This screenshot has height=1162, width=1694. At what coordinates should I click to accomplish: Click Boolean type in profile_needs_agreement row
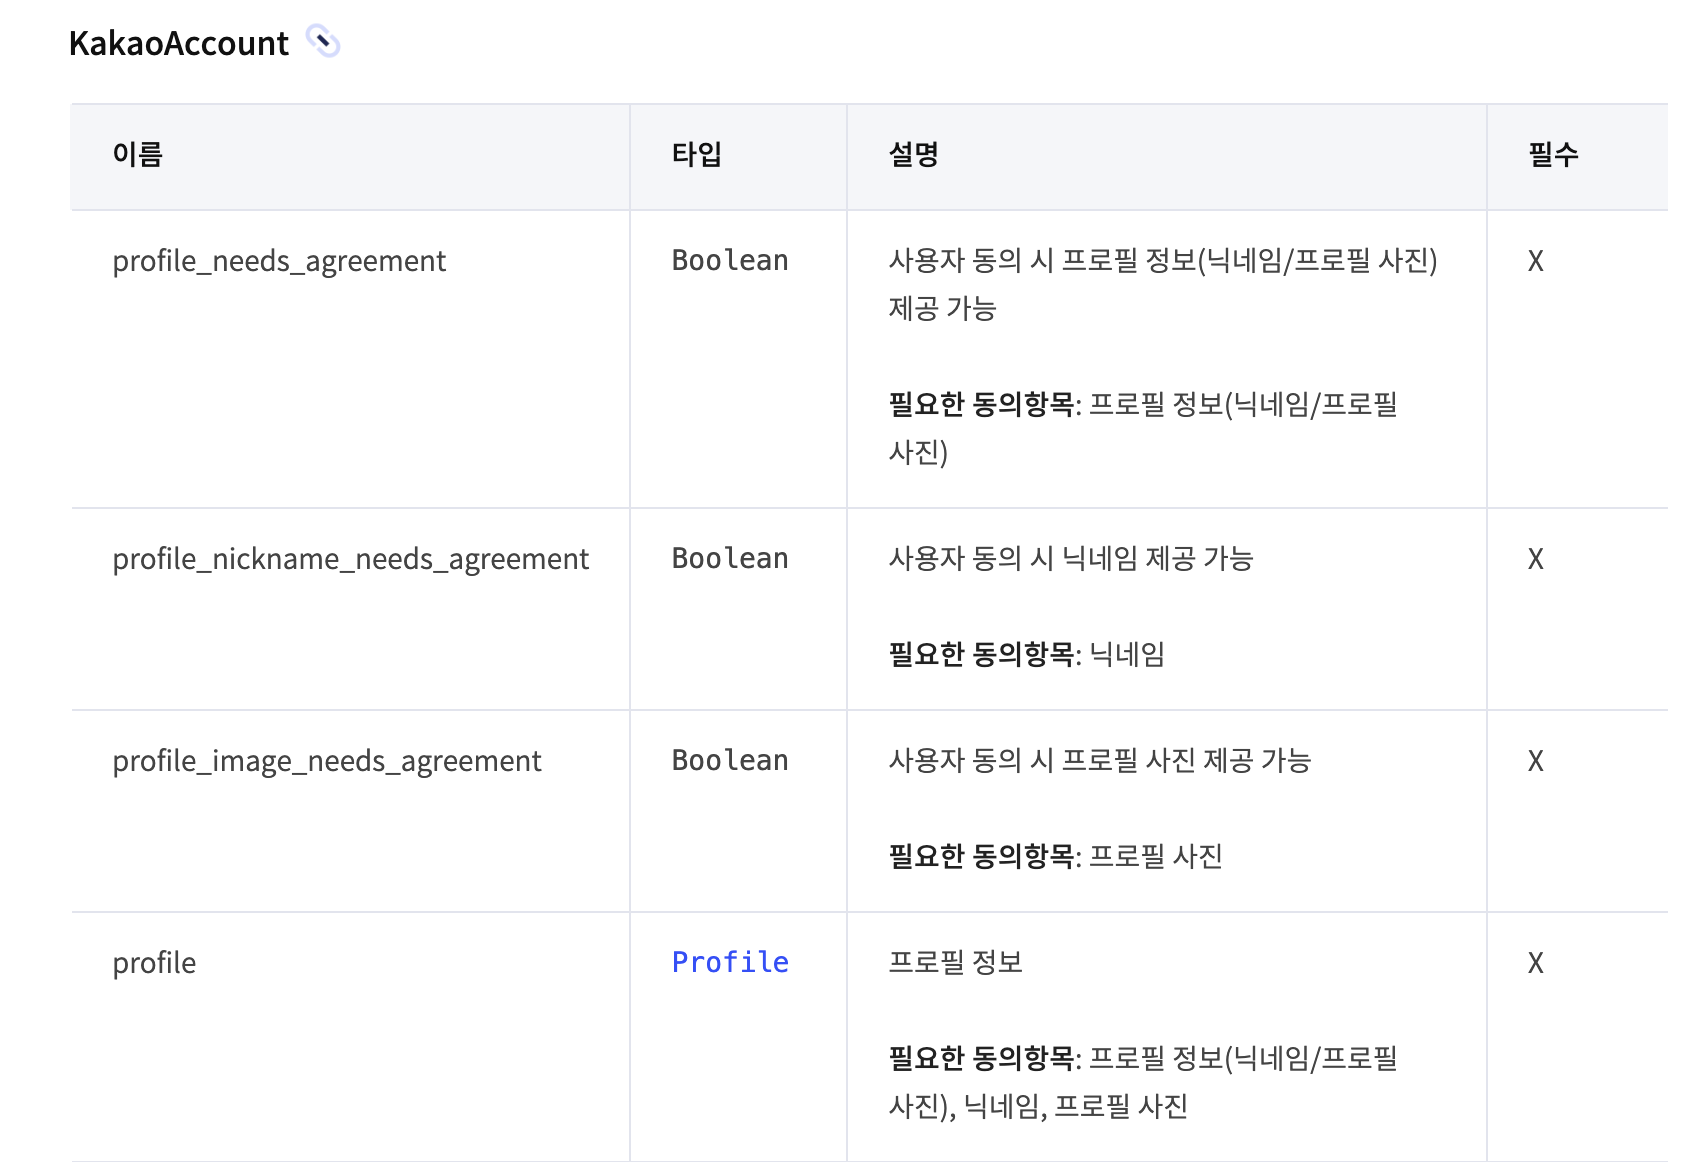(730, 261)
